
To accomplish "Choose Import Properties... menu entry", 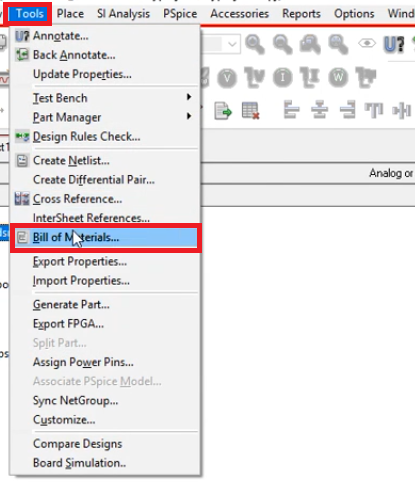I will click(x=104, y=281).
